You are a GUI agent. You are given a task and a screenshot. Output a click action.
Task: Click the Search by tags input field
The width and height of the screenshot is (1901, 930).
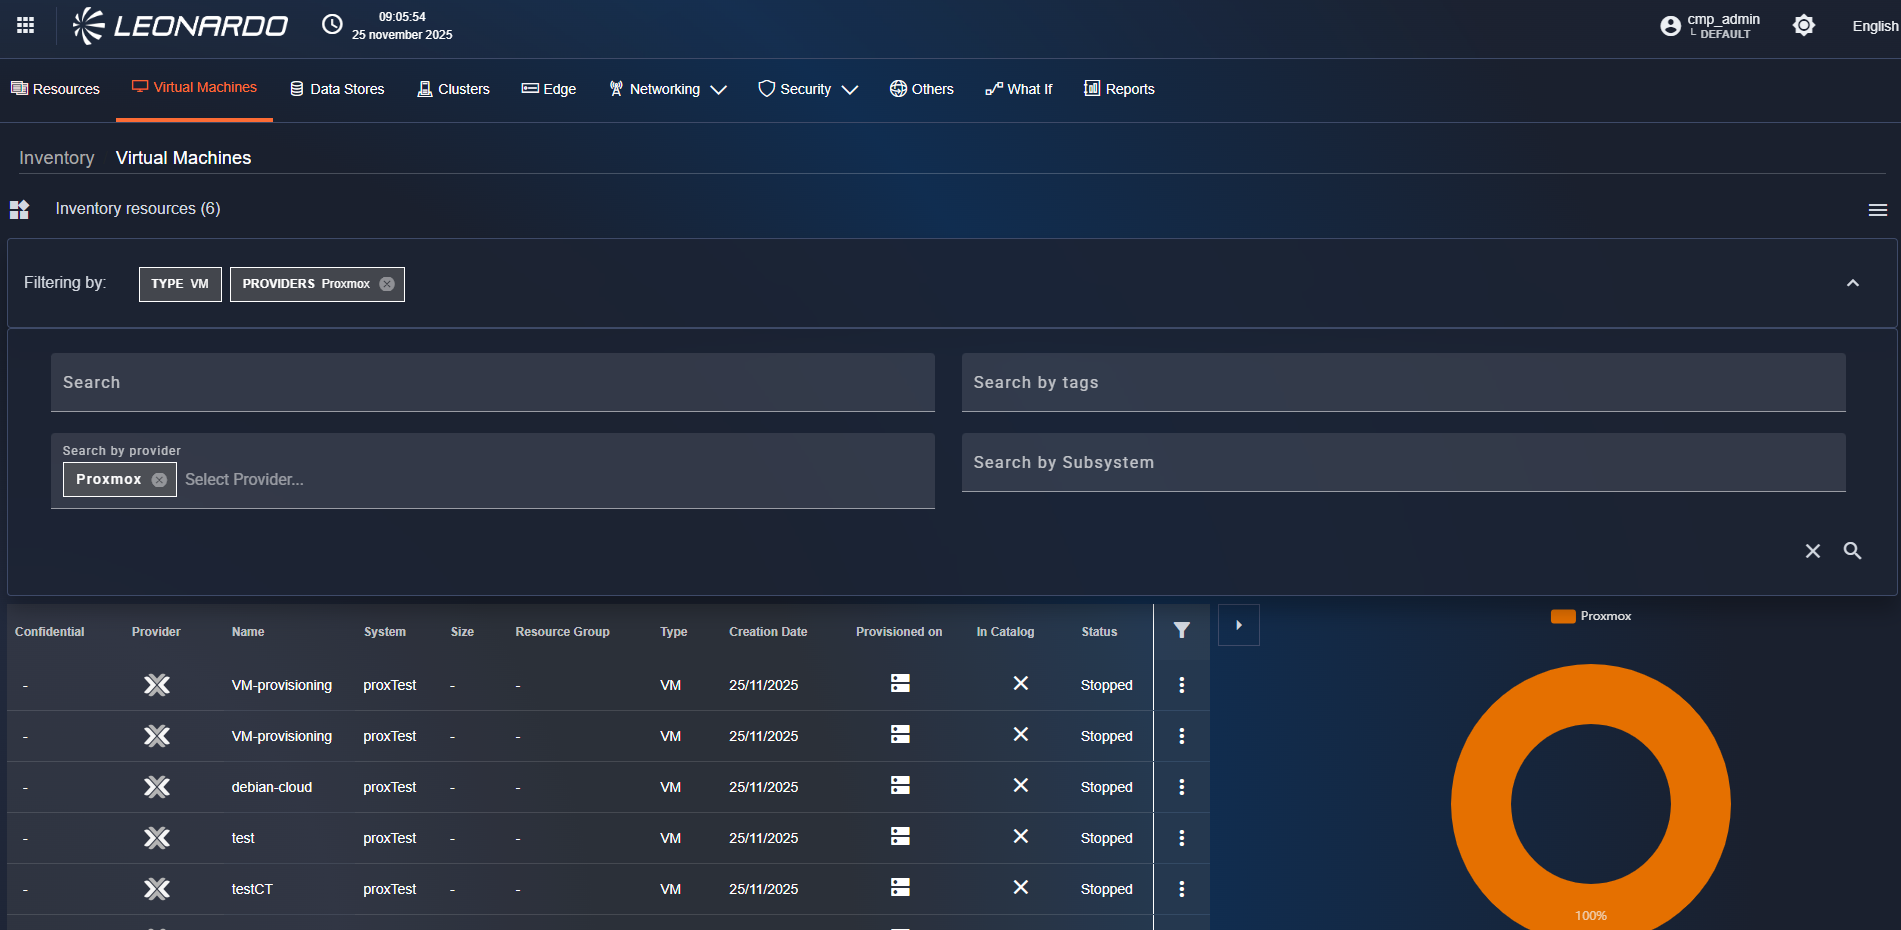tap(1403, 383)
